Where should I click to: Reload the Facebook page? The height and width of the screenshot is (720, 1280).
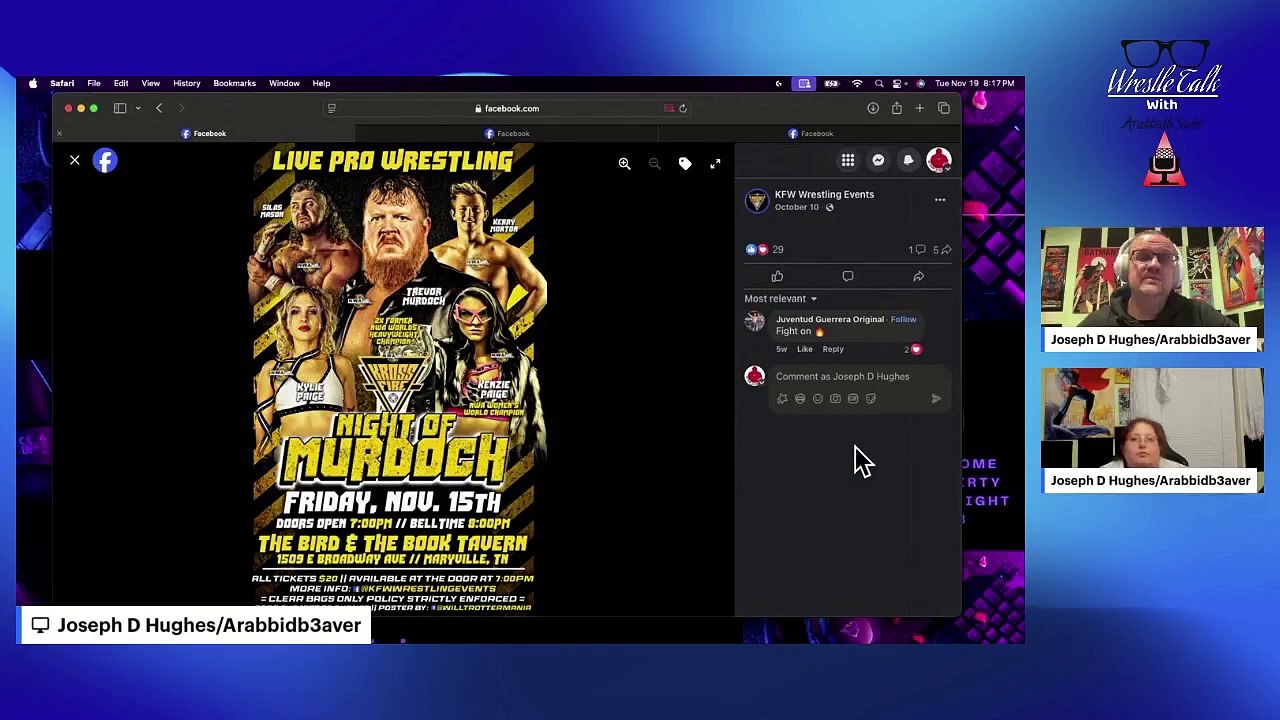point(683,108)
